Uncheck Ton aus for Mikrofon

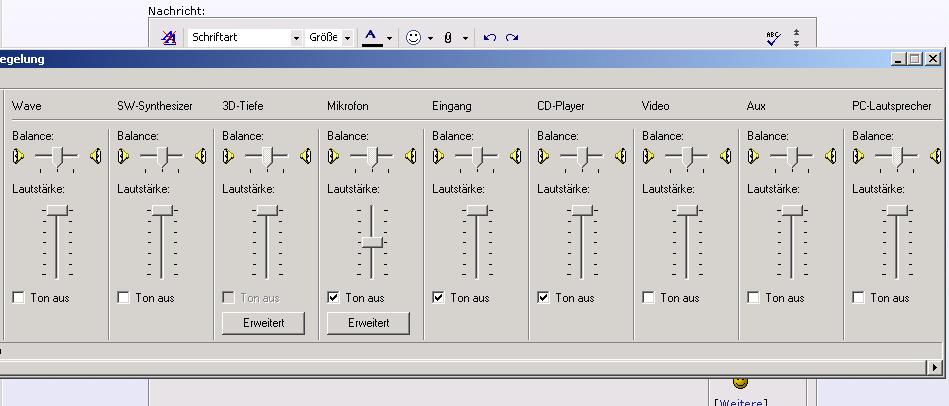point(333,298)
